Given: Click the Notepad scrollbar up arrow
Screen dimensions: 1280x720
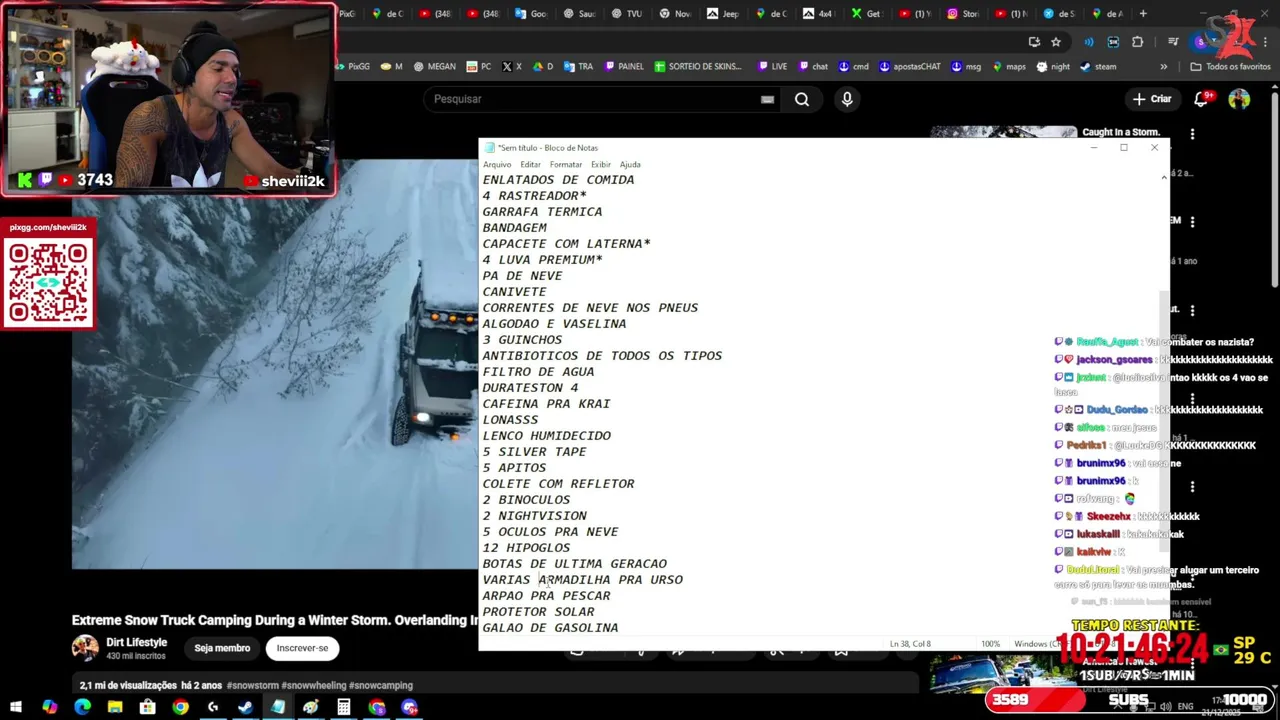Looking at the screenshot, I should 1163,177.
